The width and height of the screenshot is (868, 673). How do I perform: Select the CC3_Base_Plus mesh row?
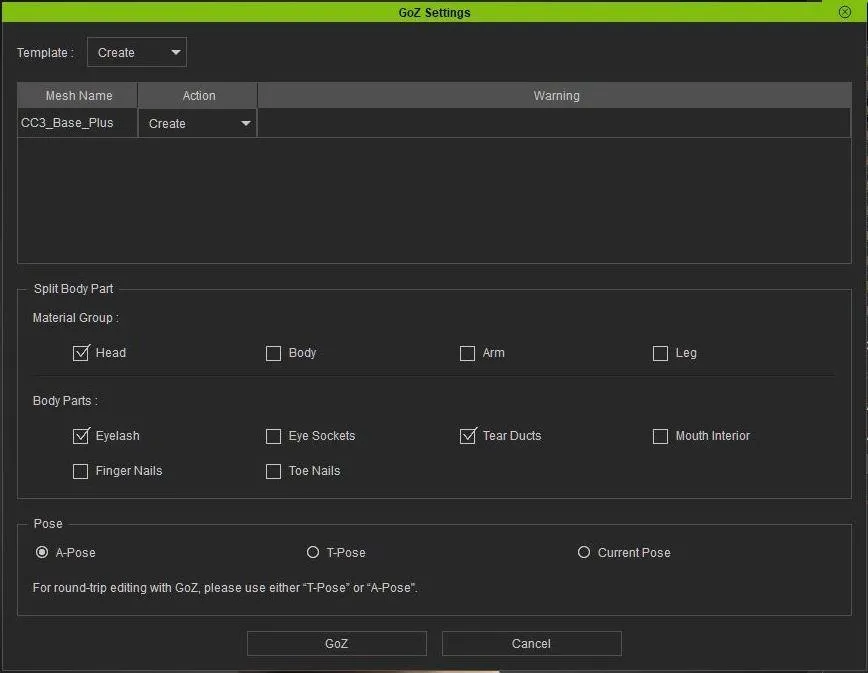pos(68,123)
